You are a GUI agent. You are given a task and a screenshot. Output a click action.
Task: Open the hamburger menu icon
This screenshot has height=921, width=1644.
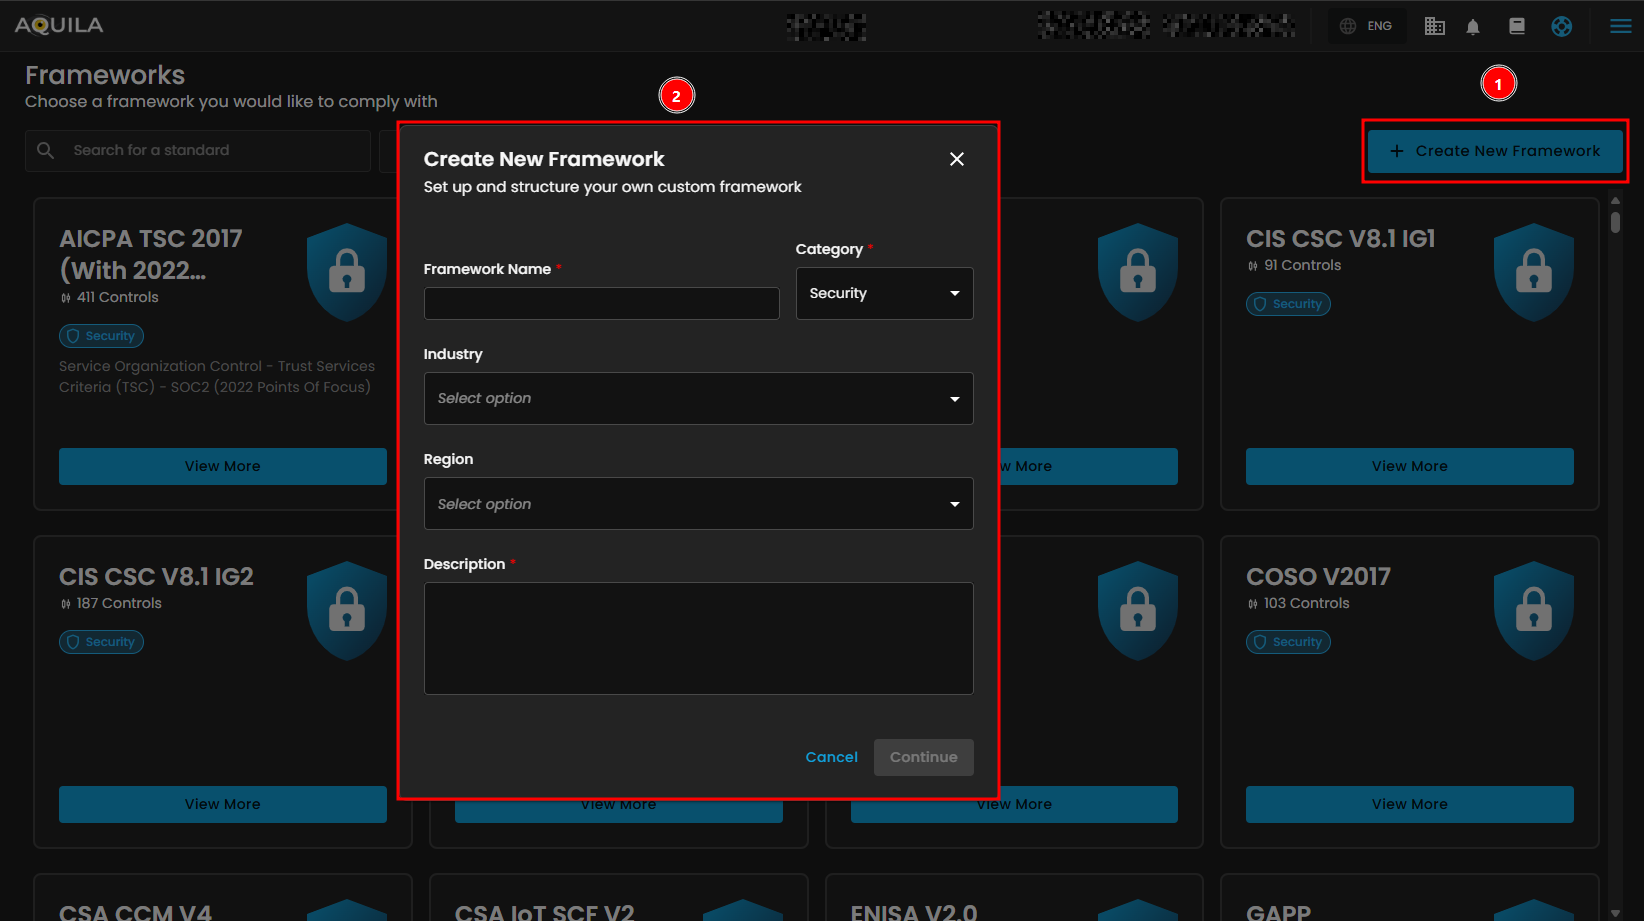(1620, 26)
